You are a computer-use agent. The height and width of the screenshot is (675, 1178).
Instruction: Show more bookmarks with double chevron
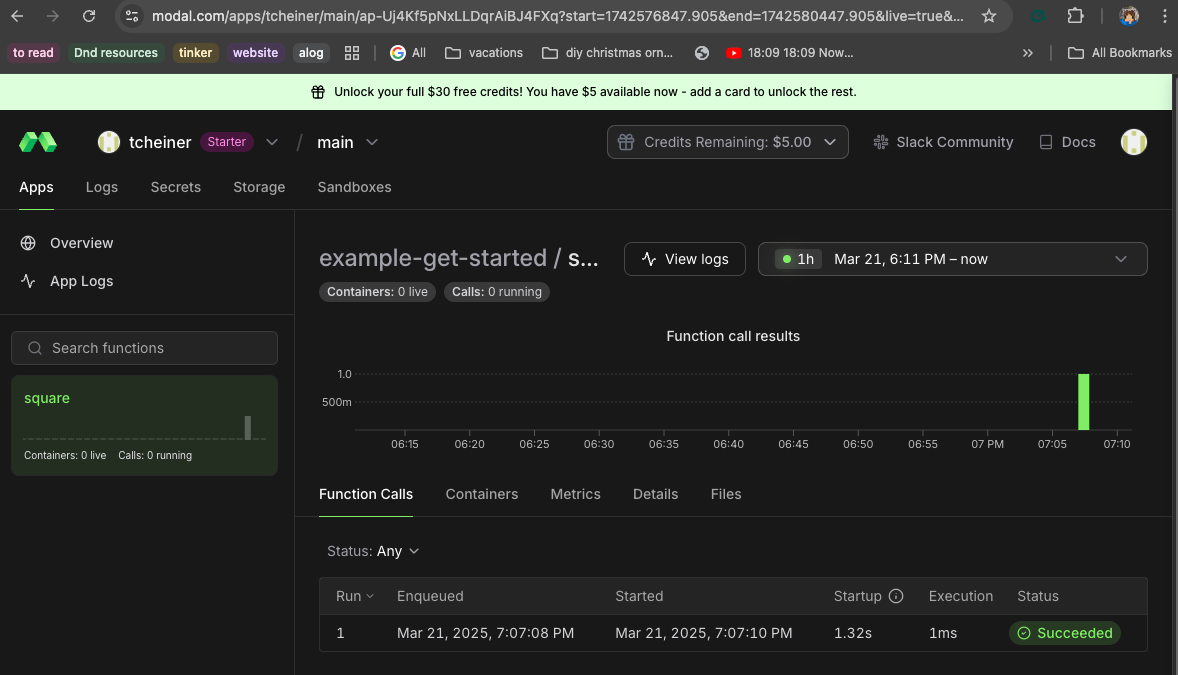coord(1028,53)
